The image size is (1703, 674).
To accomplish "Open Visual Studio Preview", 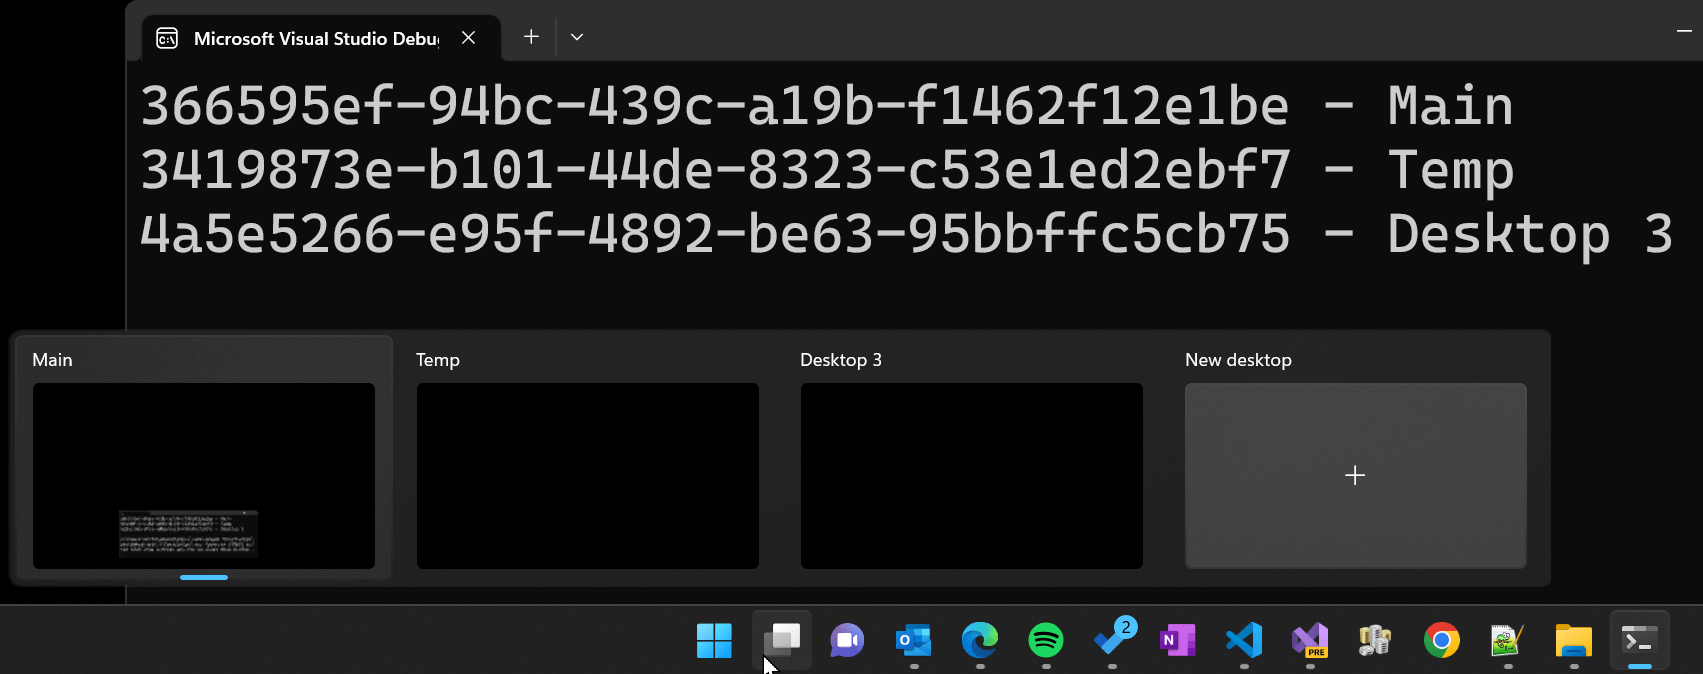I will click(x=1310, y=640).
